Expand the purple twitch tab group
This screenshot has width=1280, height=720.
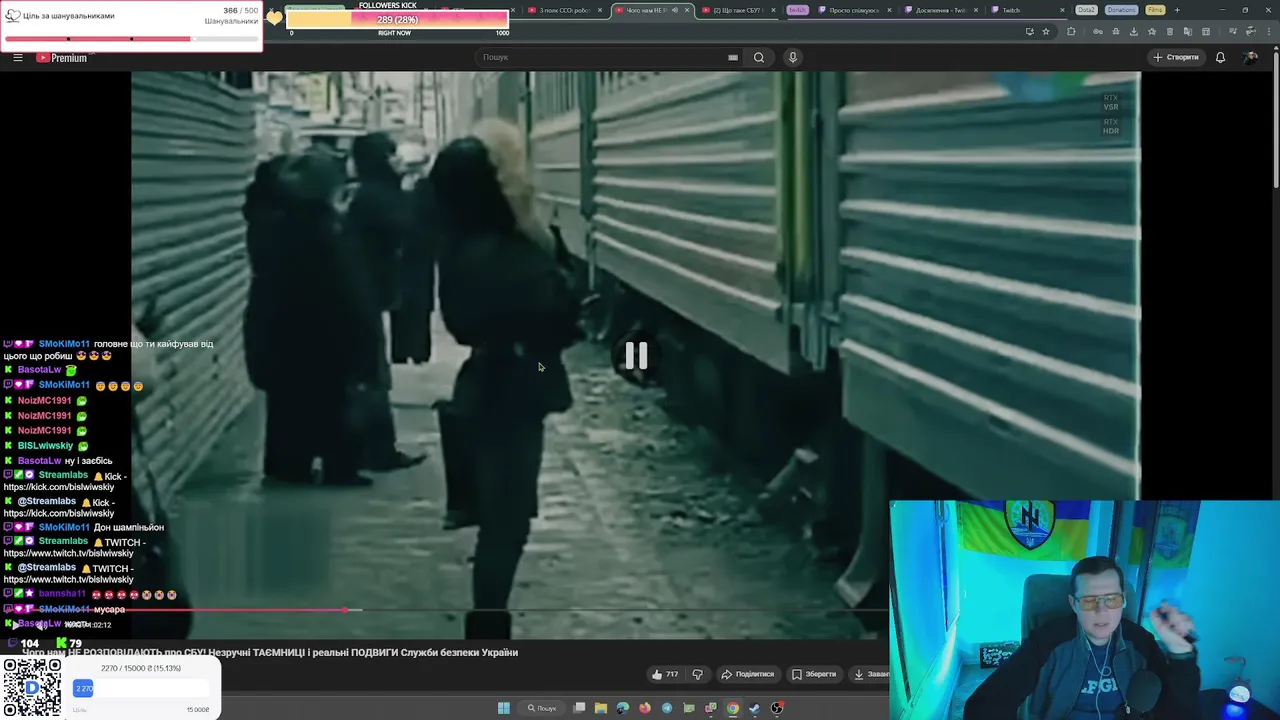(797, 10)
